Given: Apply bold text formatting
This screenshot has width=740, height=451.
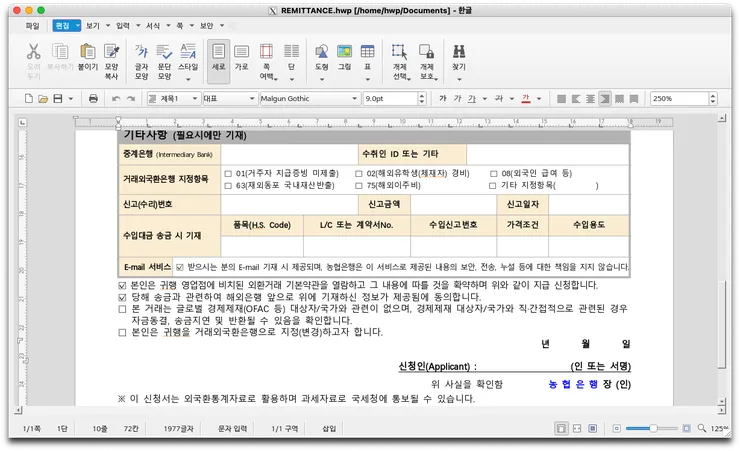Looking at the screenshot, I should [x=443, y=99].
